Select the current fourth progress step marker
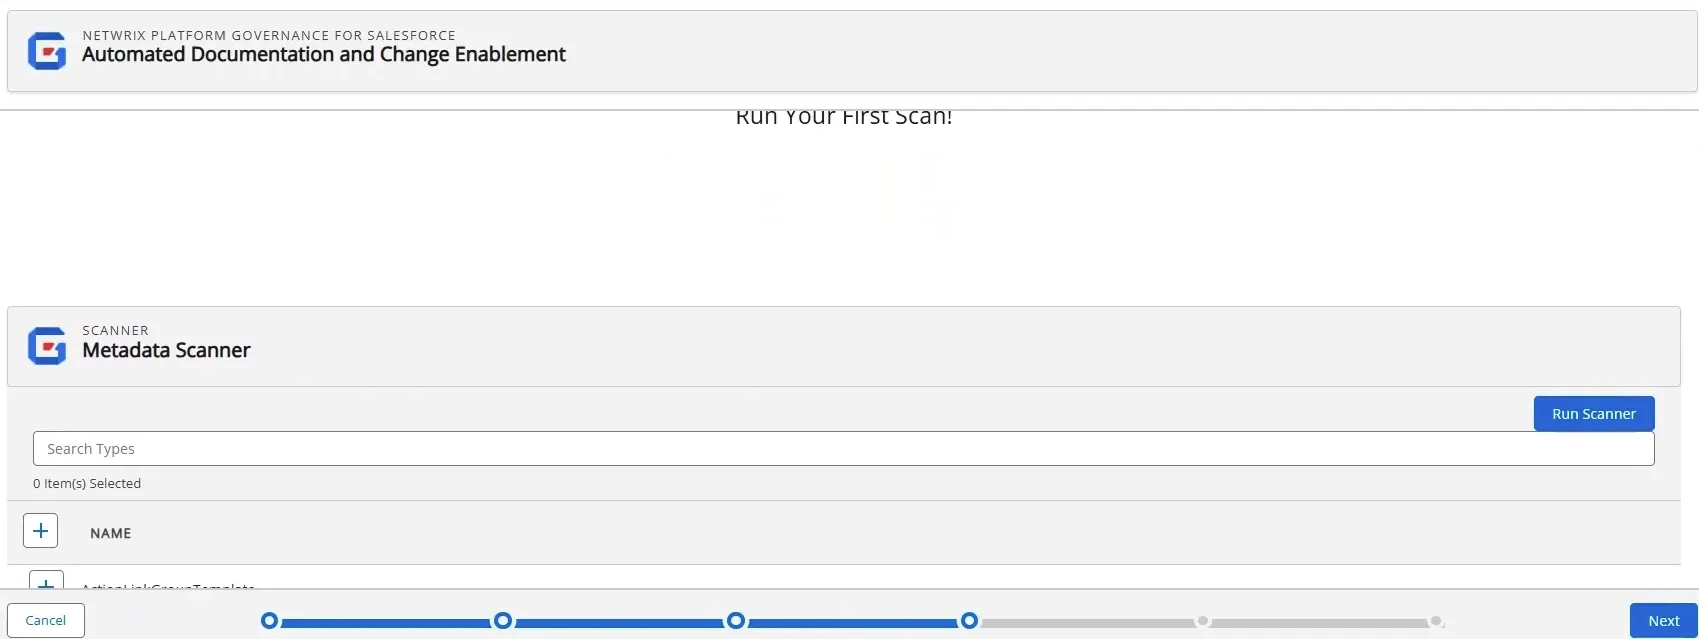Screen dimensions: 1699x639 tap(969, 621)
